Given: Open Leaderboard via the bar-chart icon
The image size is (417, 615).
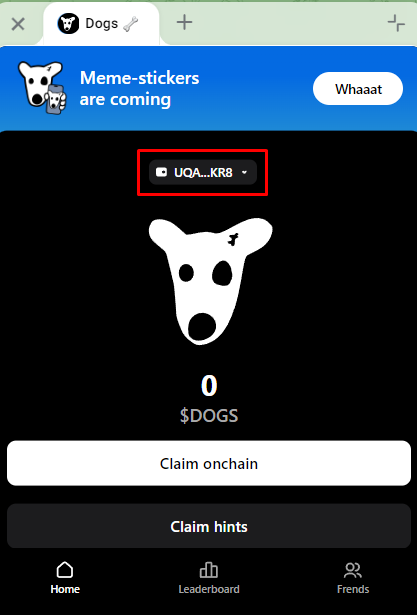Looking at the screenshot, I should pos(209,570).
